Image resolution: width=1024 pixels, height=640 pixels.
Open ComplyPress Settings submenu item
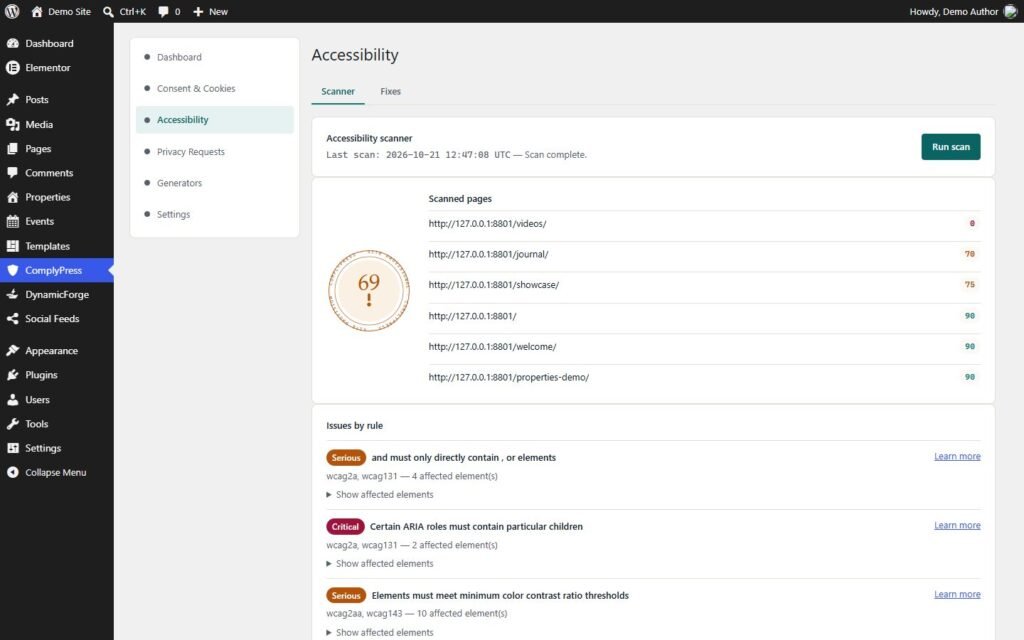215,214
